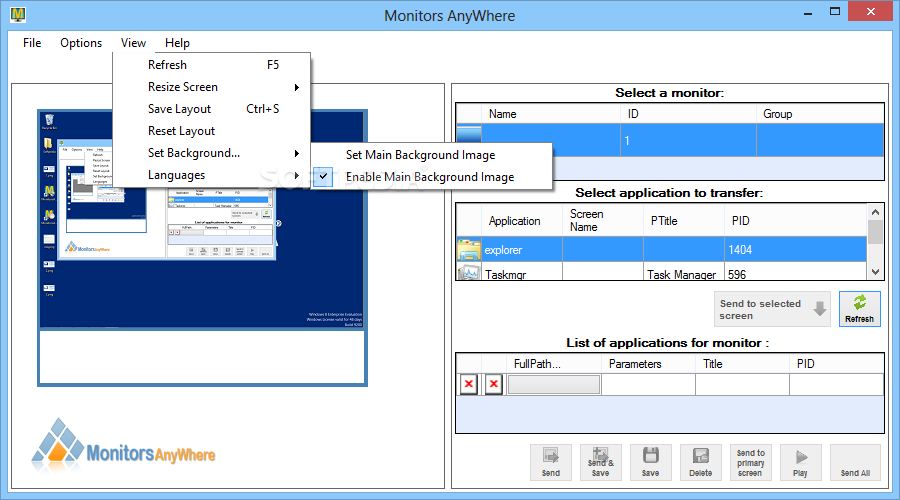
Task: Maximize the Monitors AnyWhere window
Action: (835, 11)
